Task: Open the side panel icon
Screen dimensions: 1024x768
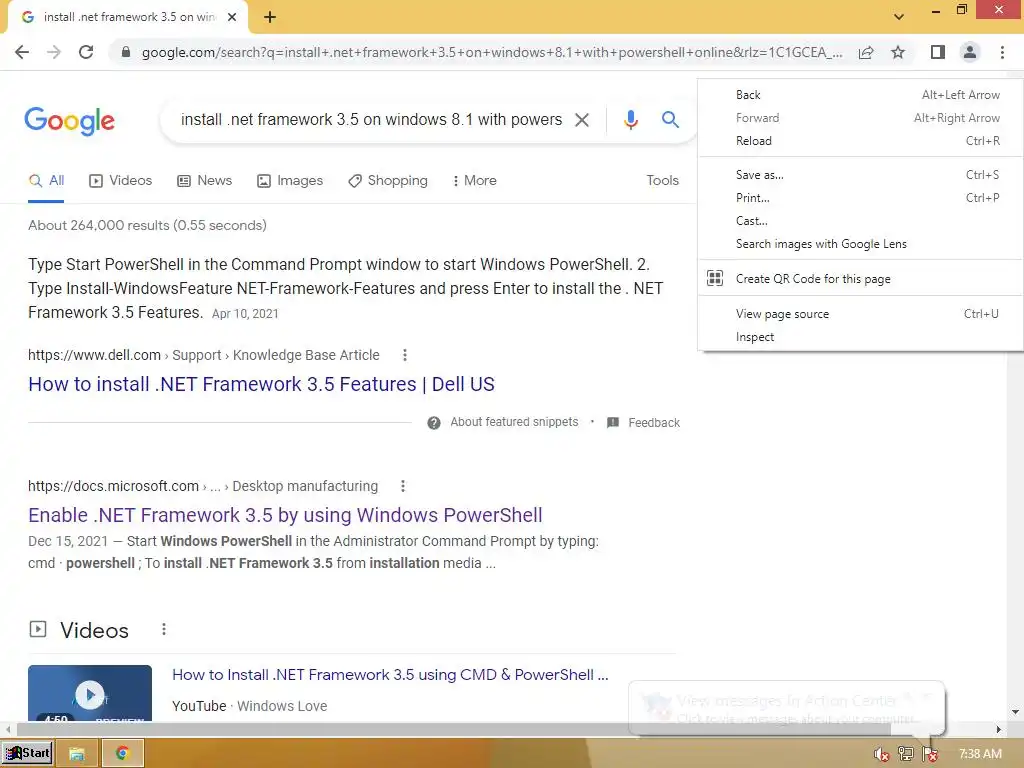Action: coord(938,52)
